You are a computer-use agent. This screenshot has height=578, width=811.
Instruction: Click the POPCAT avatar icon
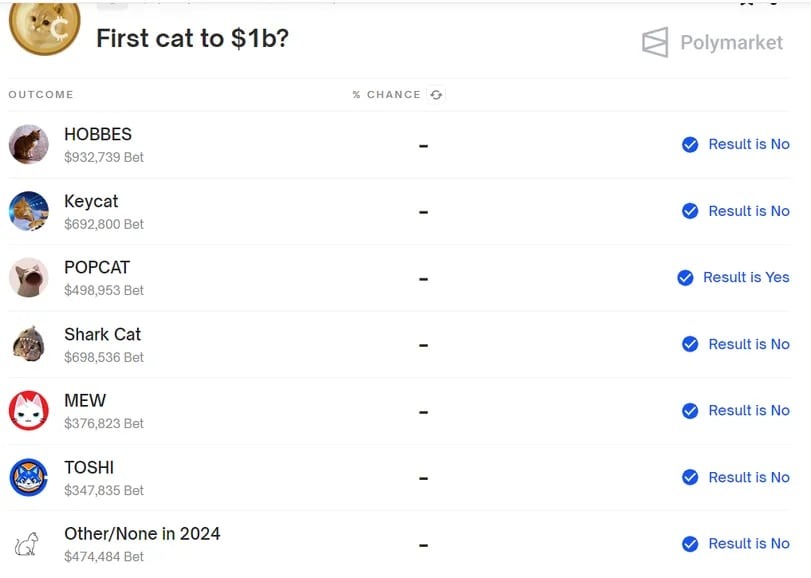(x=29, y=278)
